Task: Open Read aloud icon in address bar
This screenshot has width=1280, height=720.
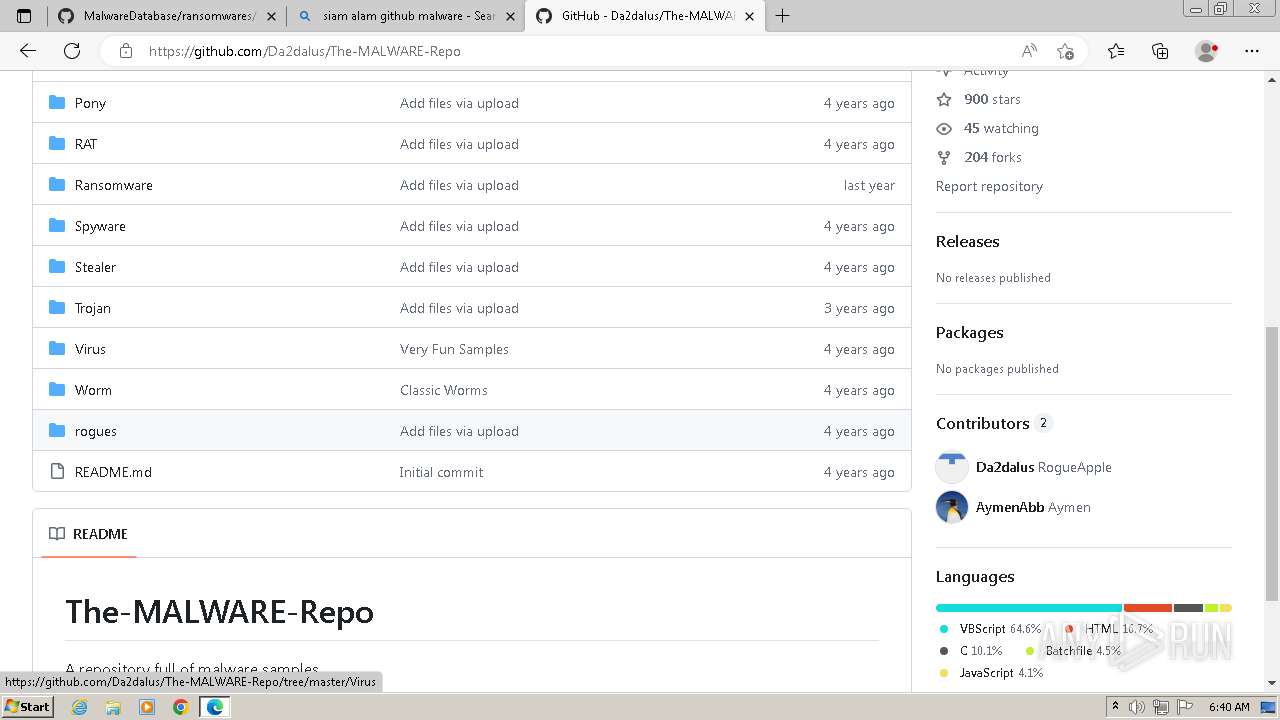Action: [x=1029, y=51]
